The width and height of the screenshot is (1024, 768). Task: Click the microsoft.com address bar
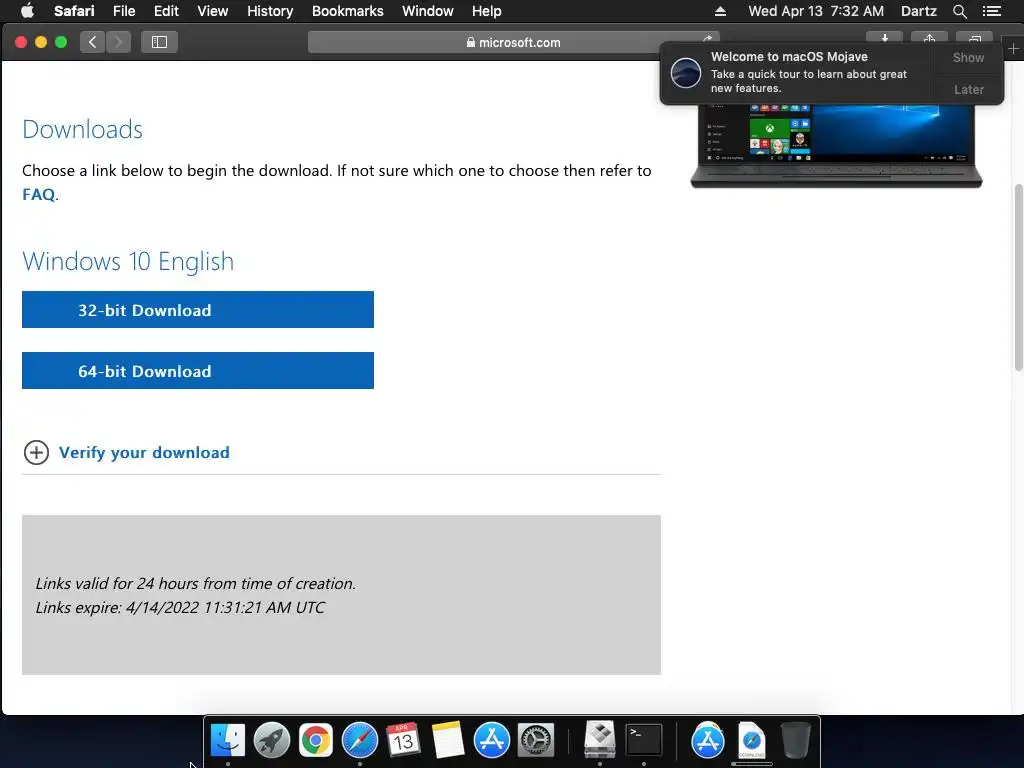[x=513, y=42]
